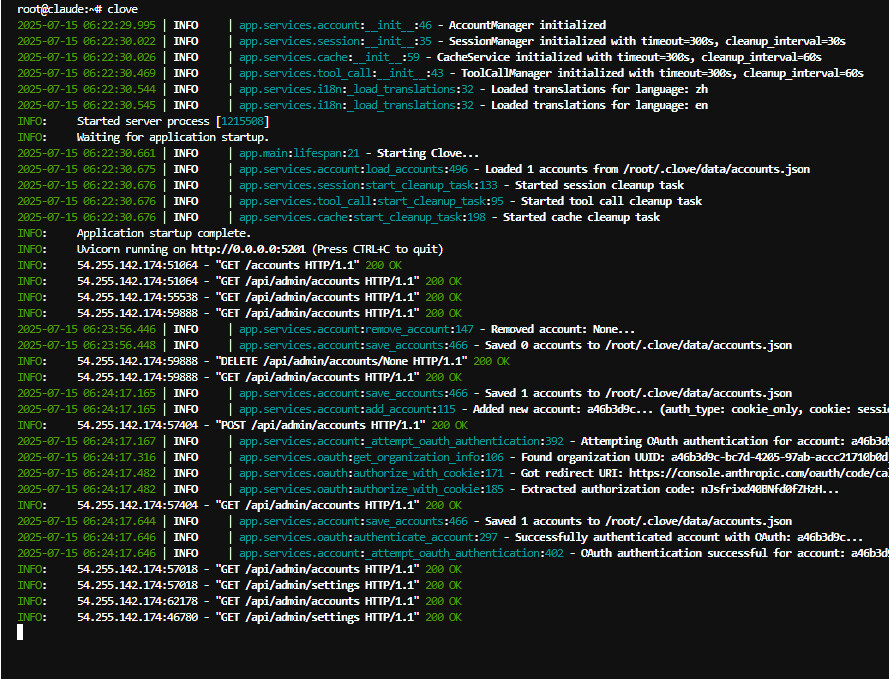
Task: Click the Removed account: None message
Action: click(562, 329)
